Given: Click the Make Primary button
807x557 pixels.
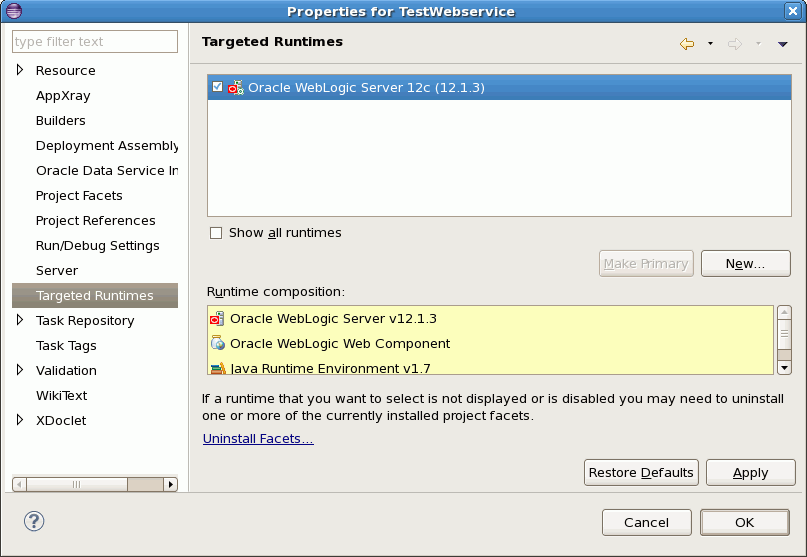Looking at the screenshot, I should (x=646, y=264).
